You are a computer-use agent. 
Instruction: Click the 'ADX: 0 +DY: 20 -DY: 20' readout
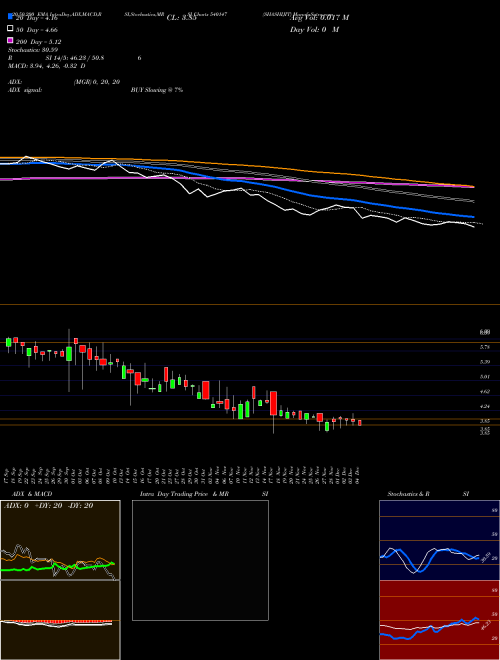coord(48,506)
